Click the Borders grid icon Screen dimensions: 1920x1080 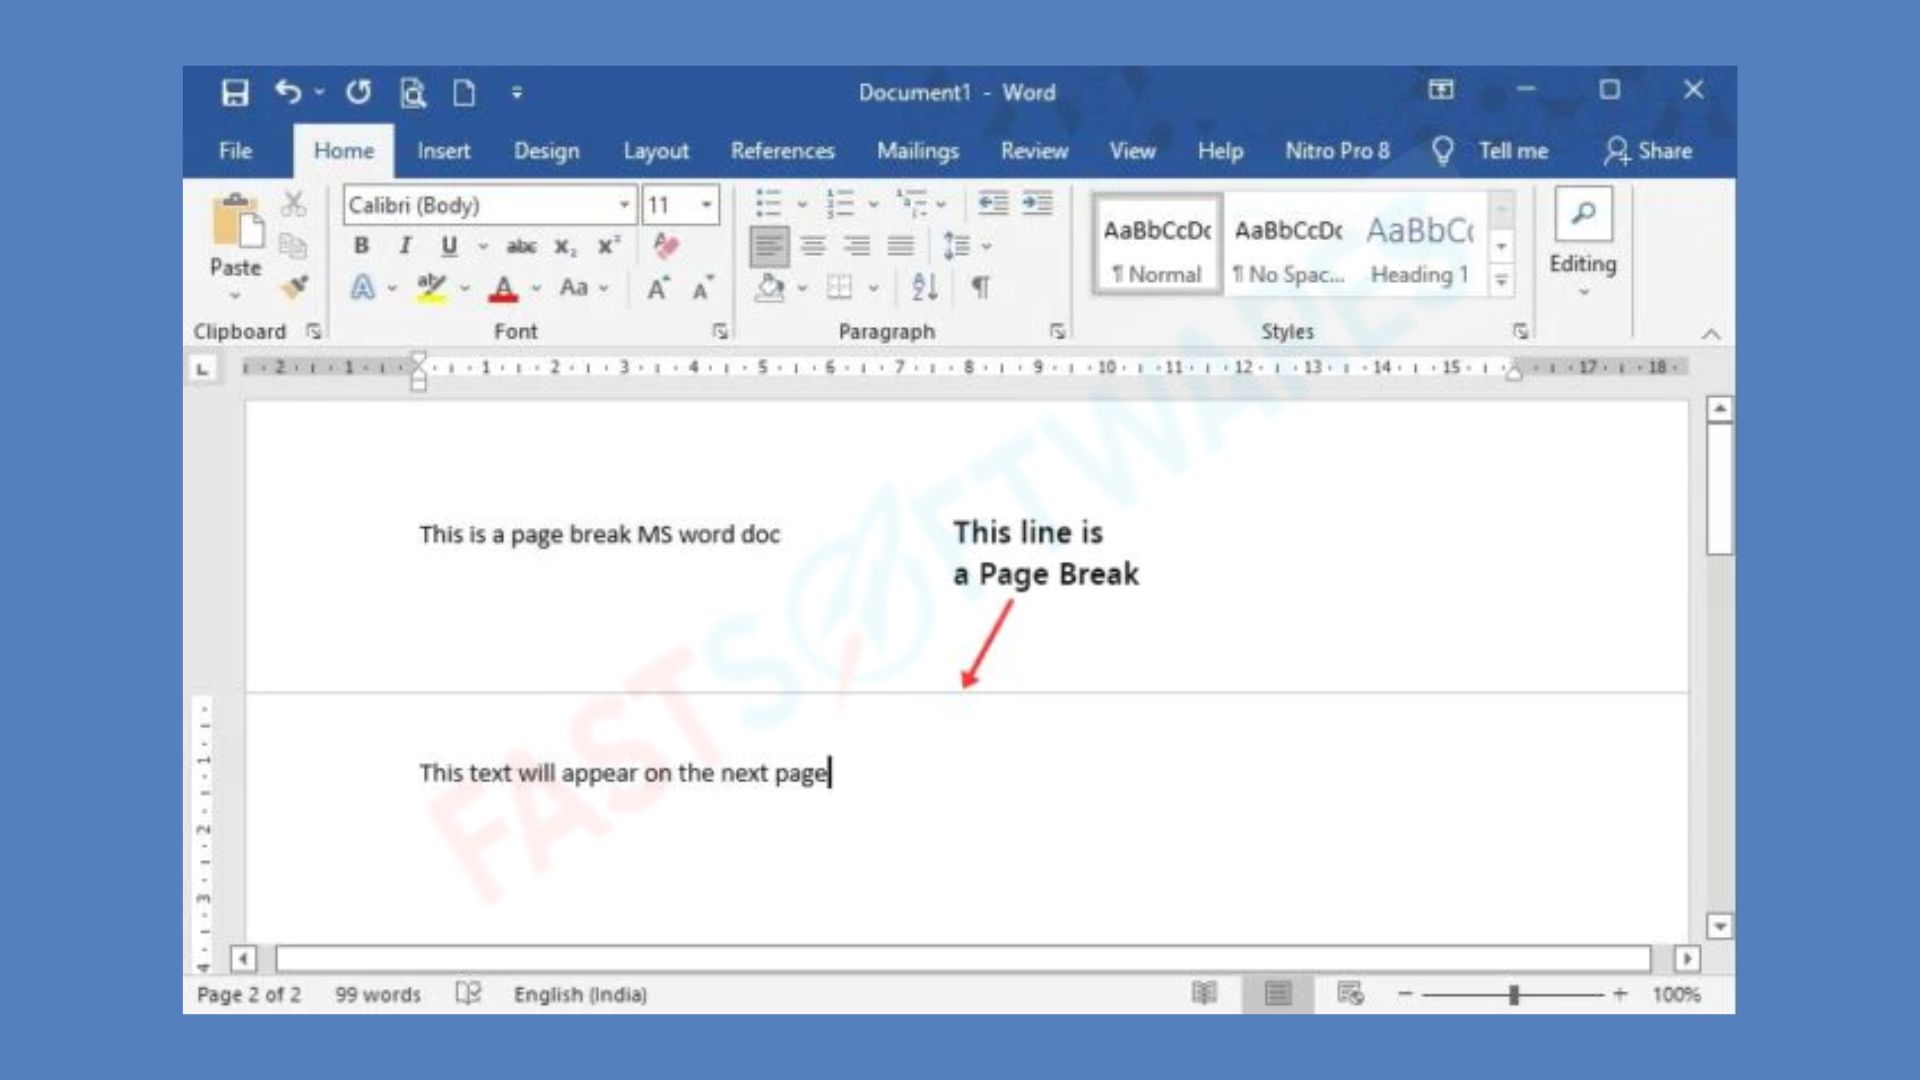[839, 288]
